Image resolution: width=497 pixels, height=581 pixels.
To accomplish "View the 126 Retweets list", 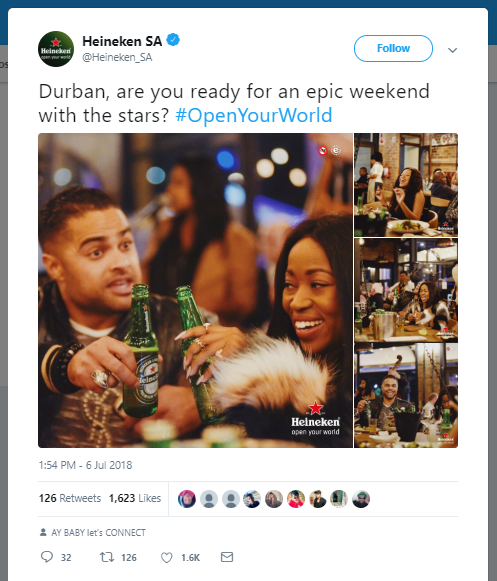I will [70, 498].
